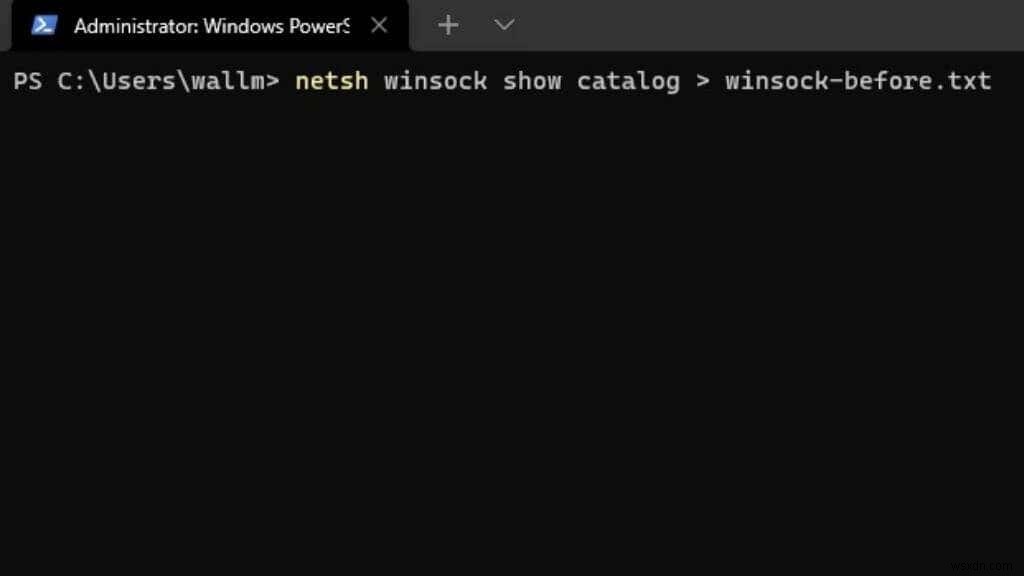This screenshot has height=576, width=1024.
Task: Click the ".txt" extension of the output file
Action: coord(962,81)
